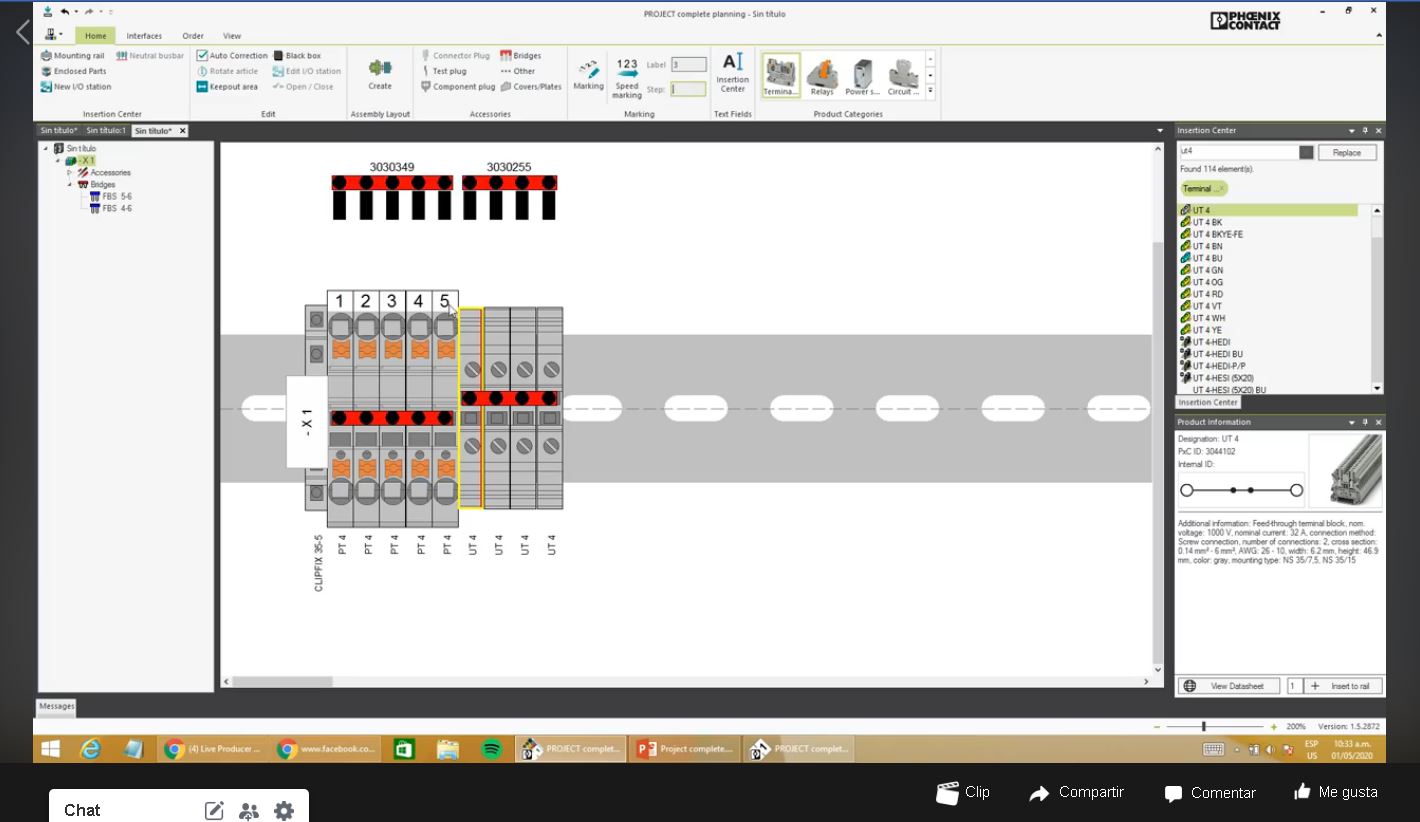1420x822 pixels.
Task: Open the Bridges accessories tool
Action: [521, 56]
